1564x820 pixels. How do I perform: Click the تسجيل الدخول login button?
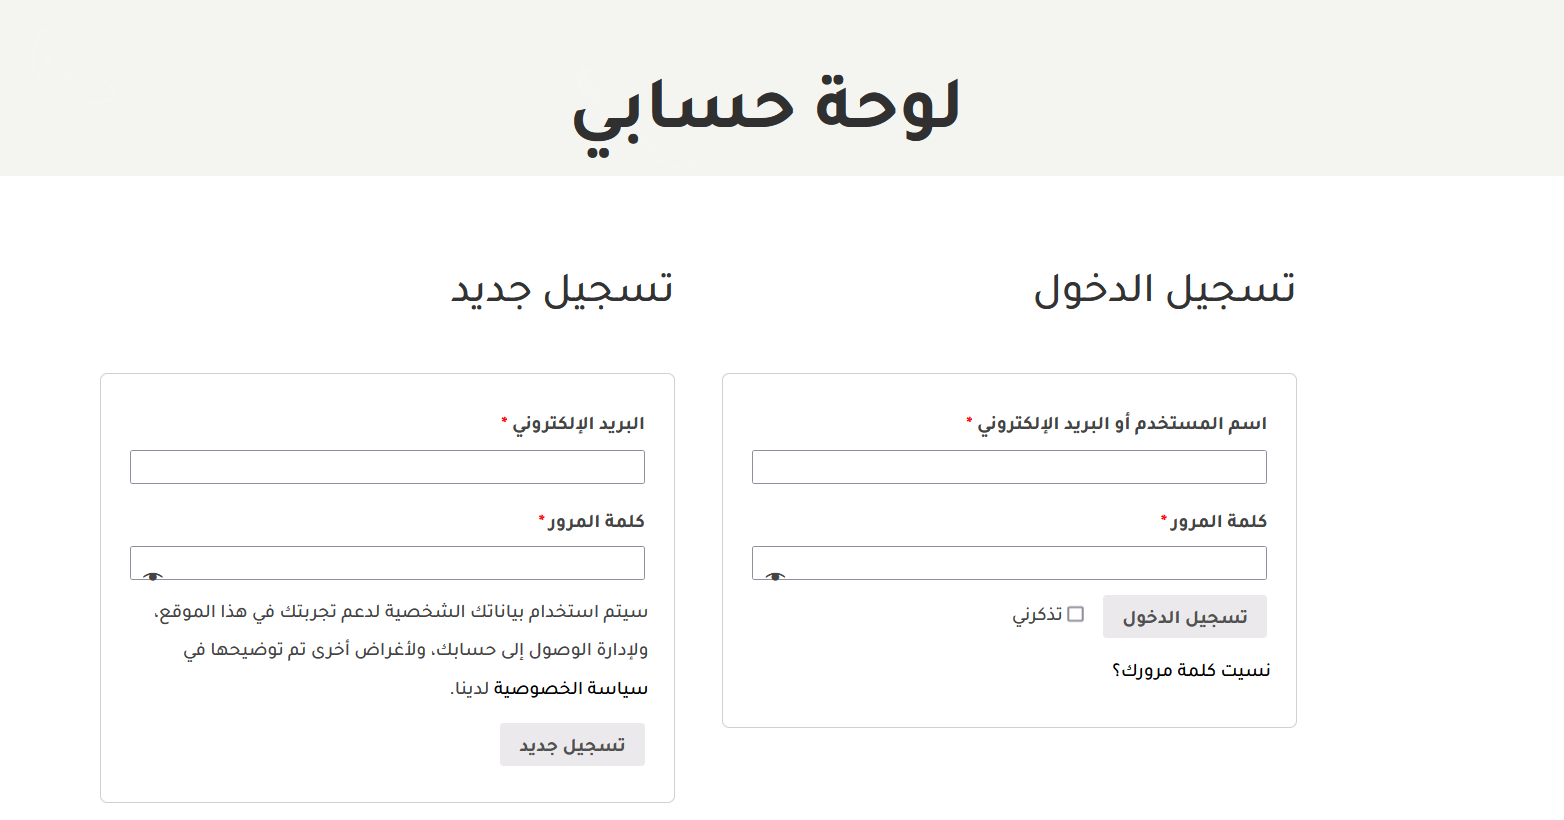point(1185,617)
